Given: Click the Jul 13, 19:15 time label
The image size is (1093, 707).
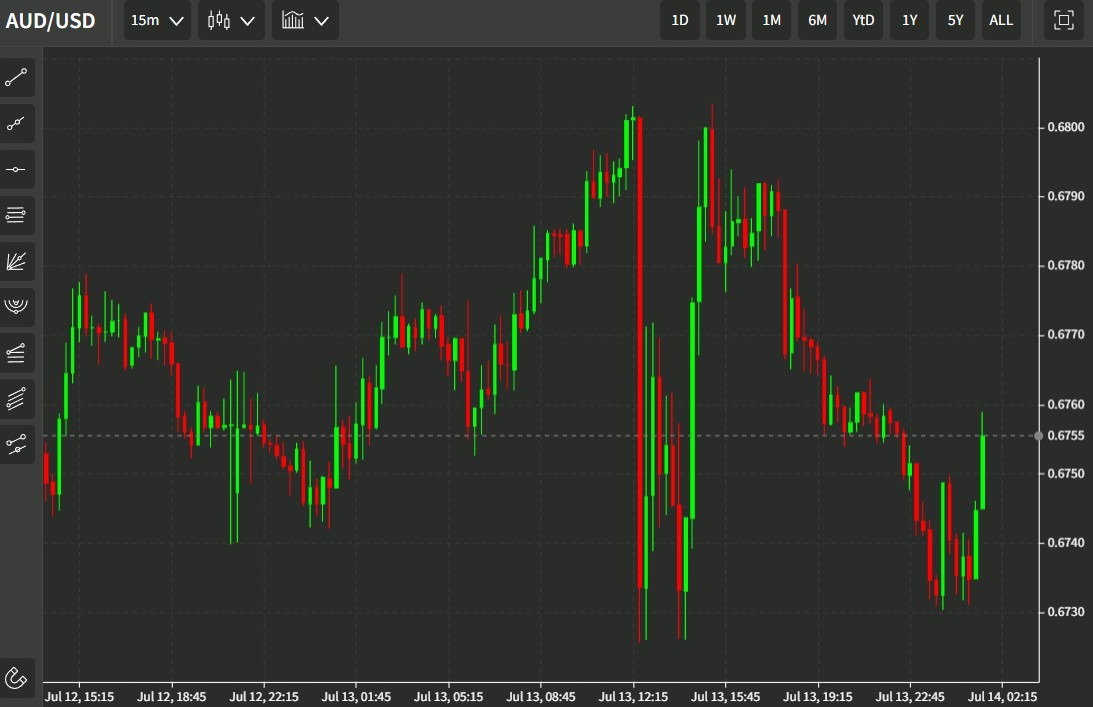Looking at the screenshot, I should tap(818, 697).
